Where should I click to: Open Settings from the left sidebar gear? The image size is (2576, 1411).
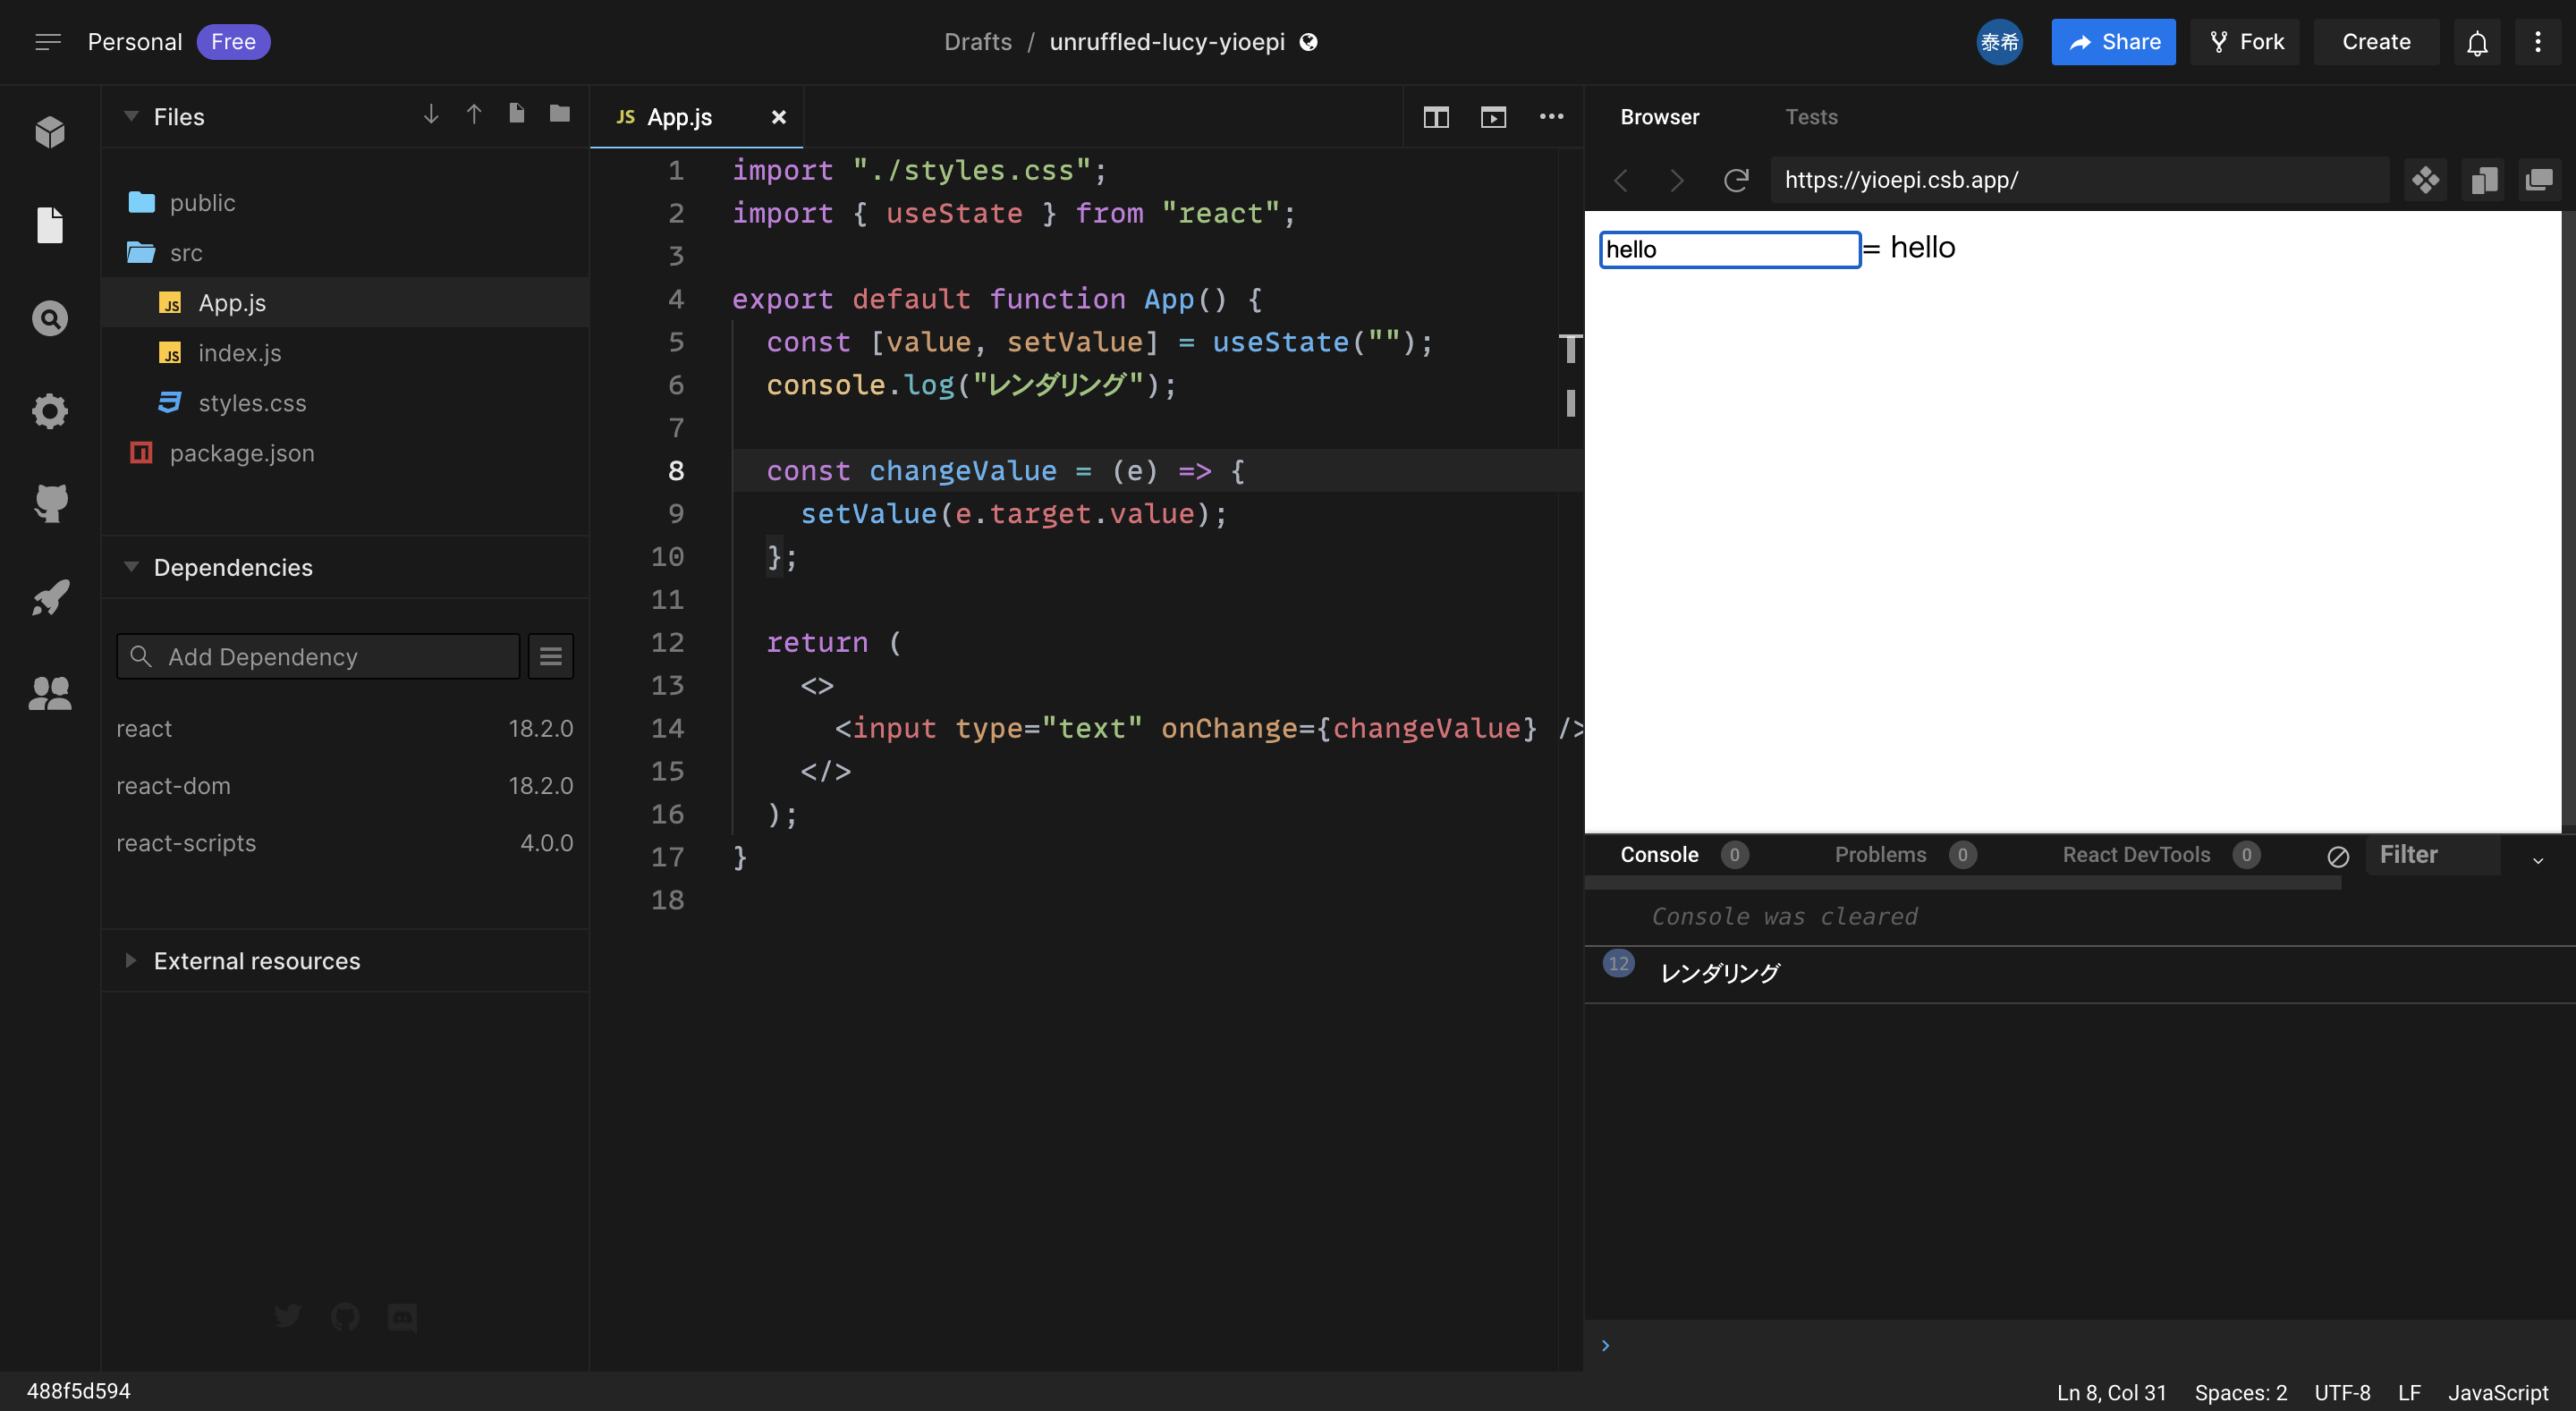[x=49, y=410]
